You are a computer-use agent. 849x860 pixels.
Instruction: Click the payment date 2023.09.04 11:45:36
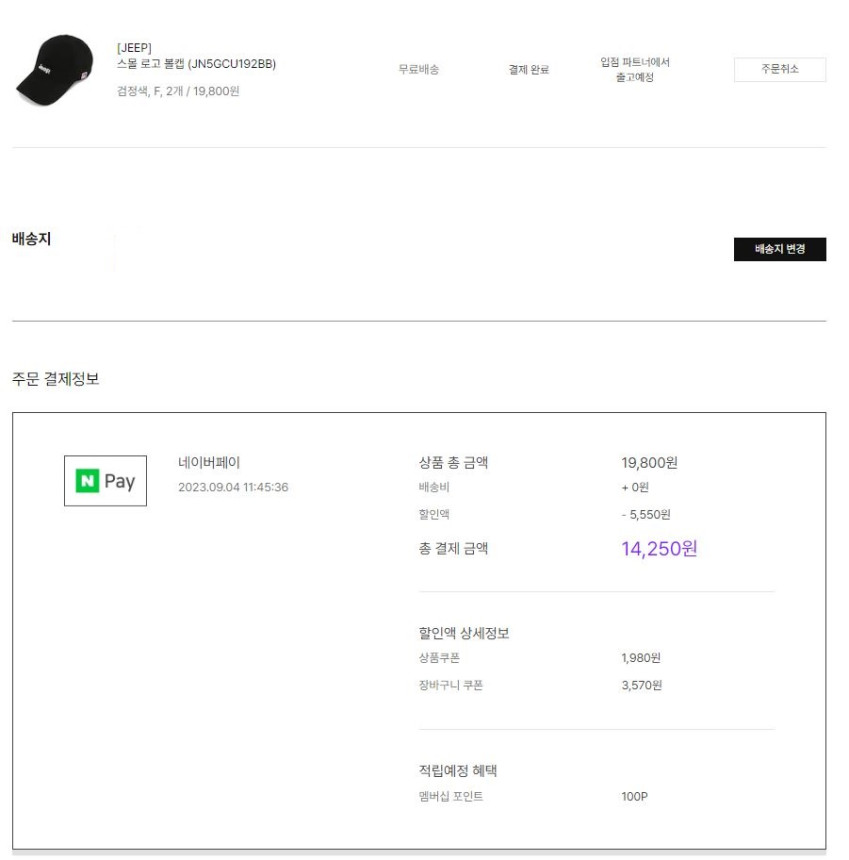coord(232,487)
